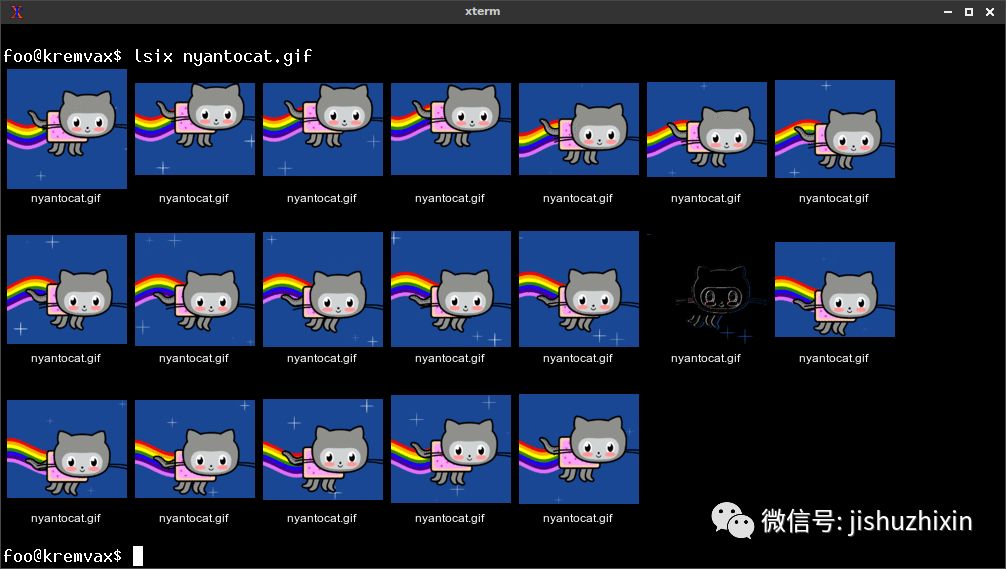Maximize the xterm window
Screen dimensions: 1006x569
(x=969, y=12)
